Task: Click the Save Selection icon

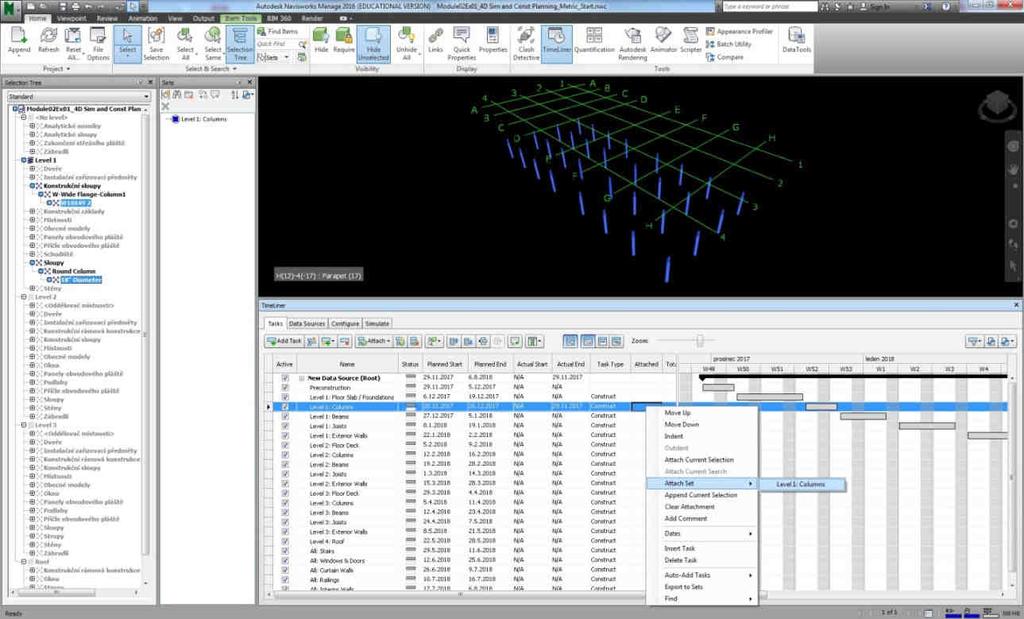Action: tap(156, 43)
